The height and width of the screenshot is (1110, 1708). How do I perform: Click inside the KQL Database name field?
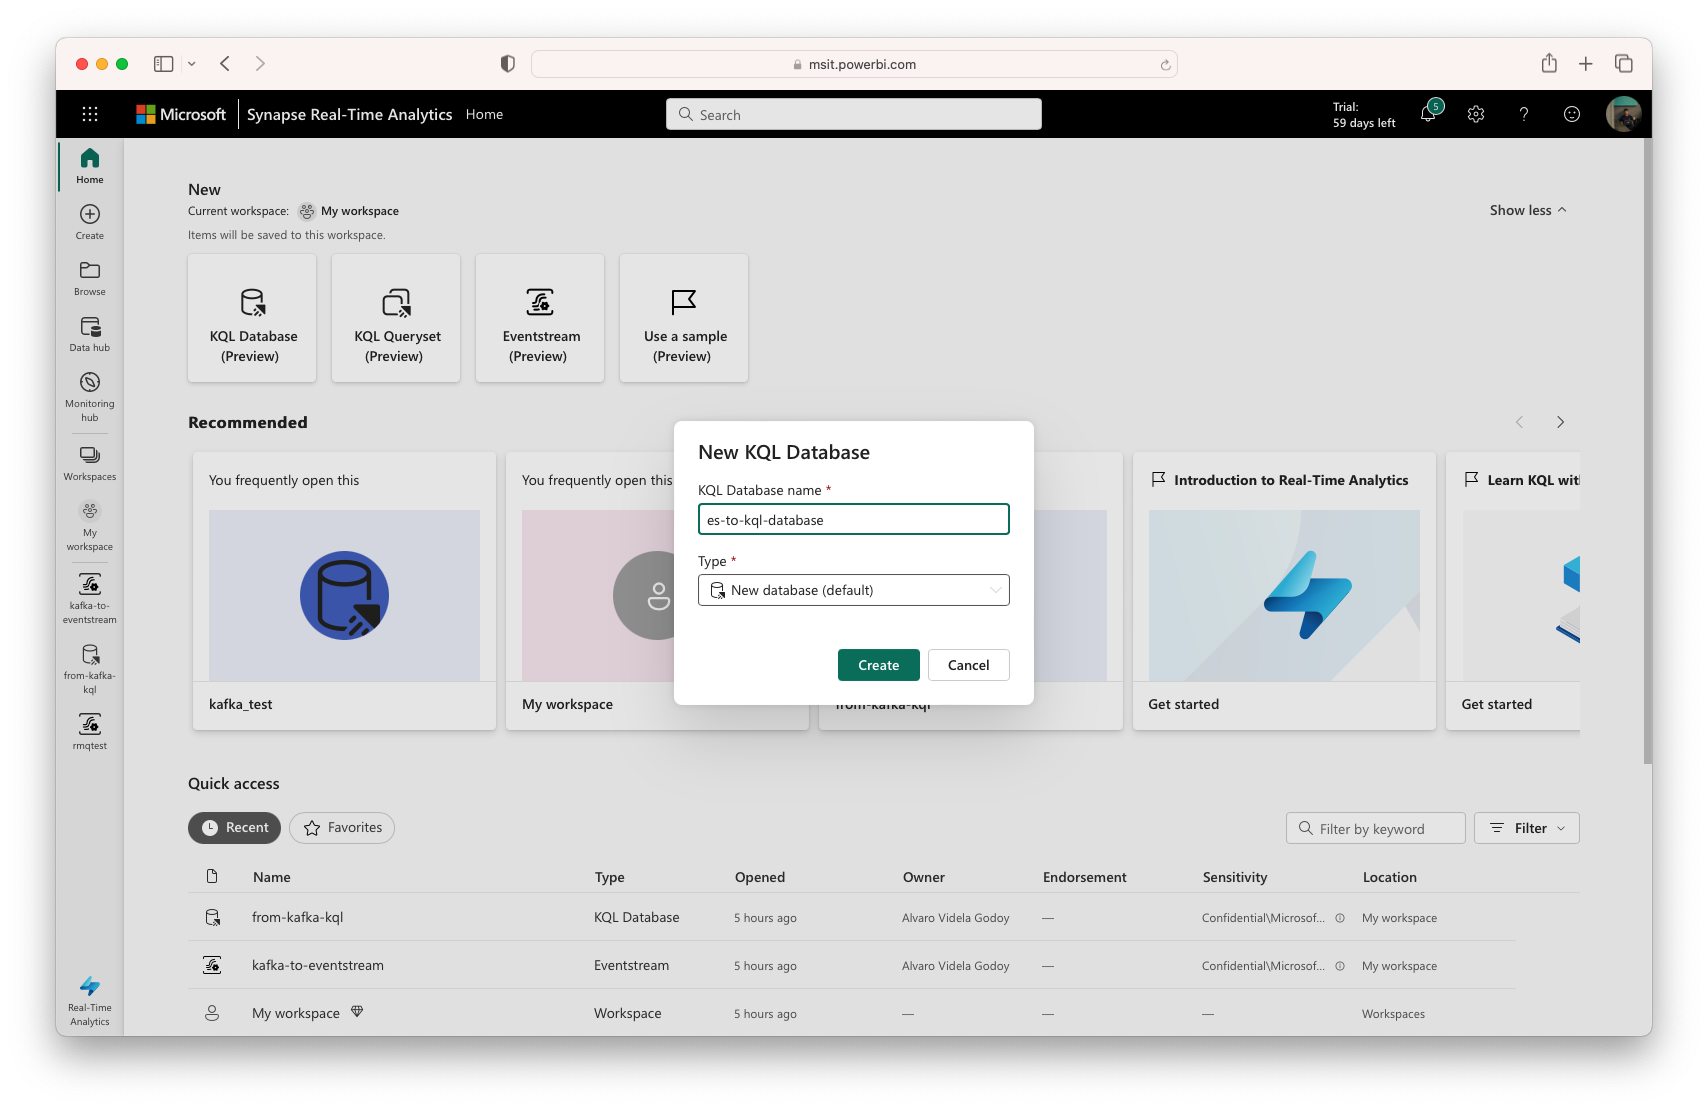[x=853, y=519]
